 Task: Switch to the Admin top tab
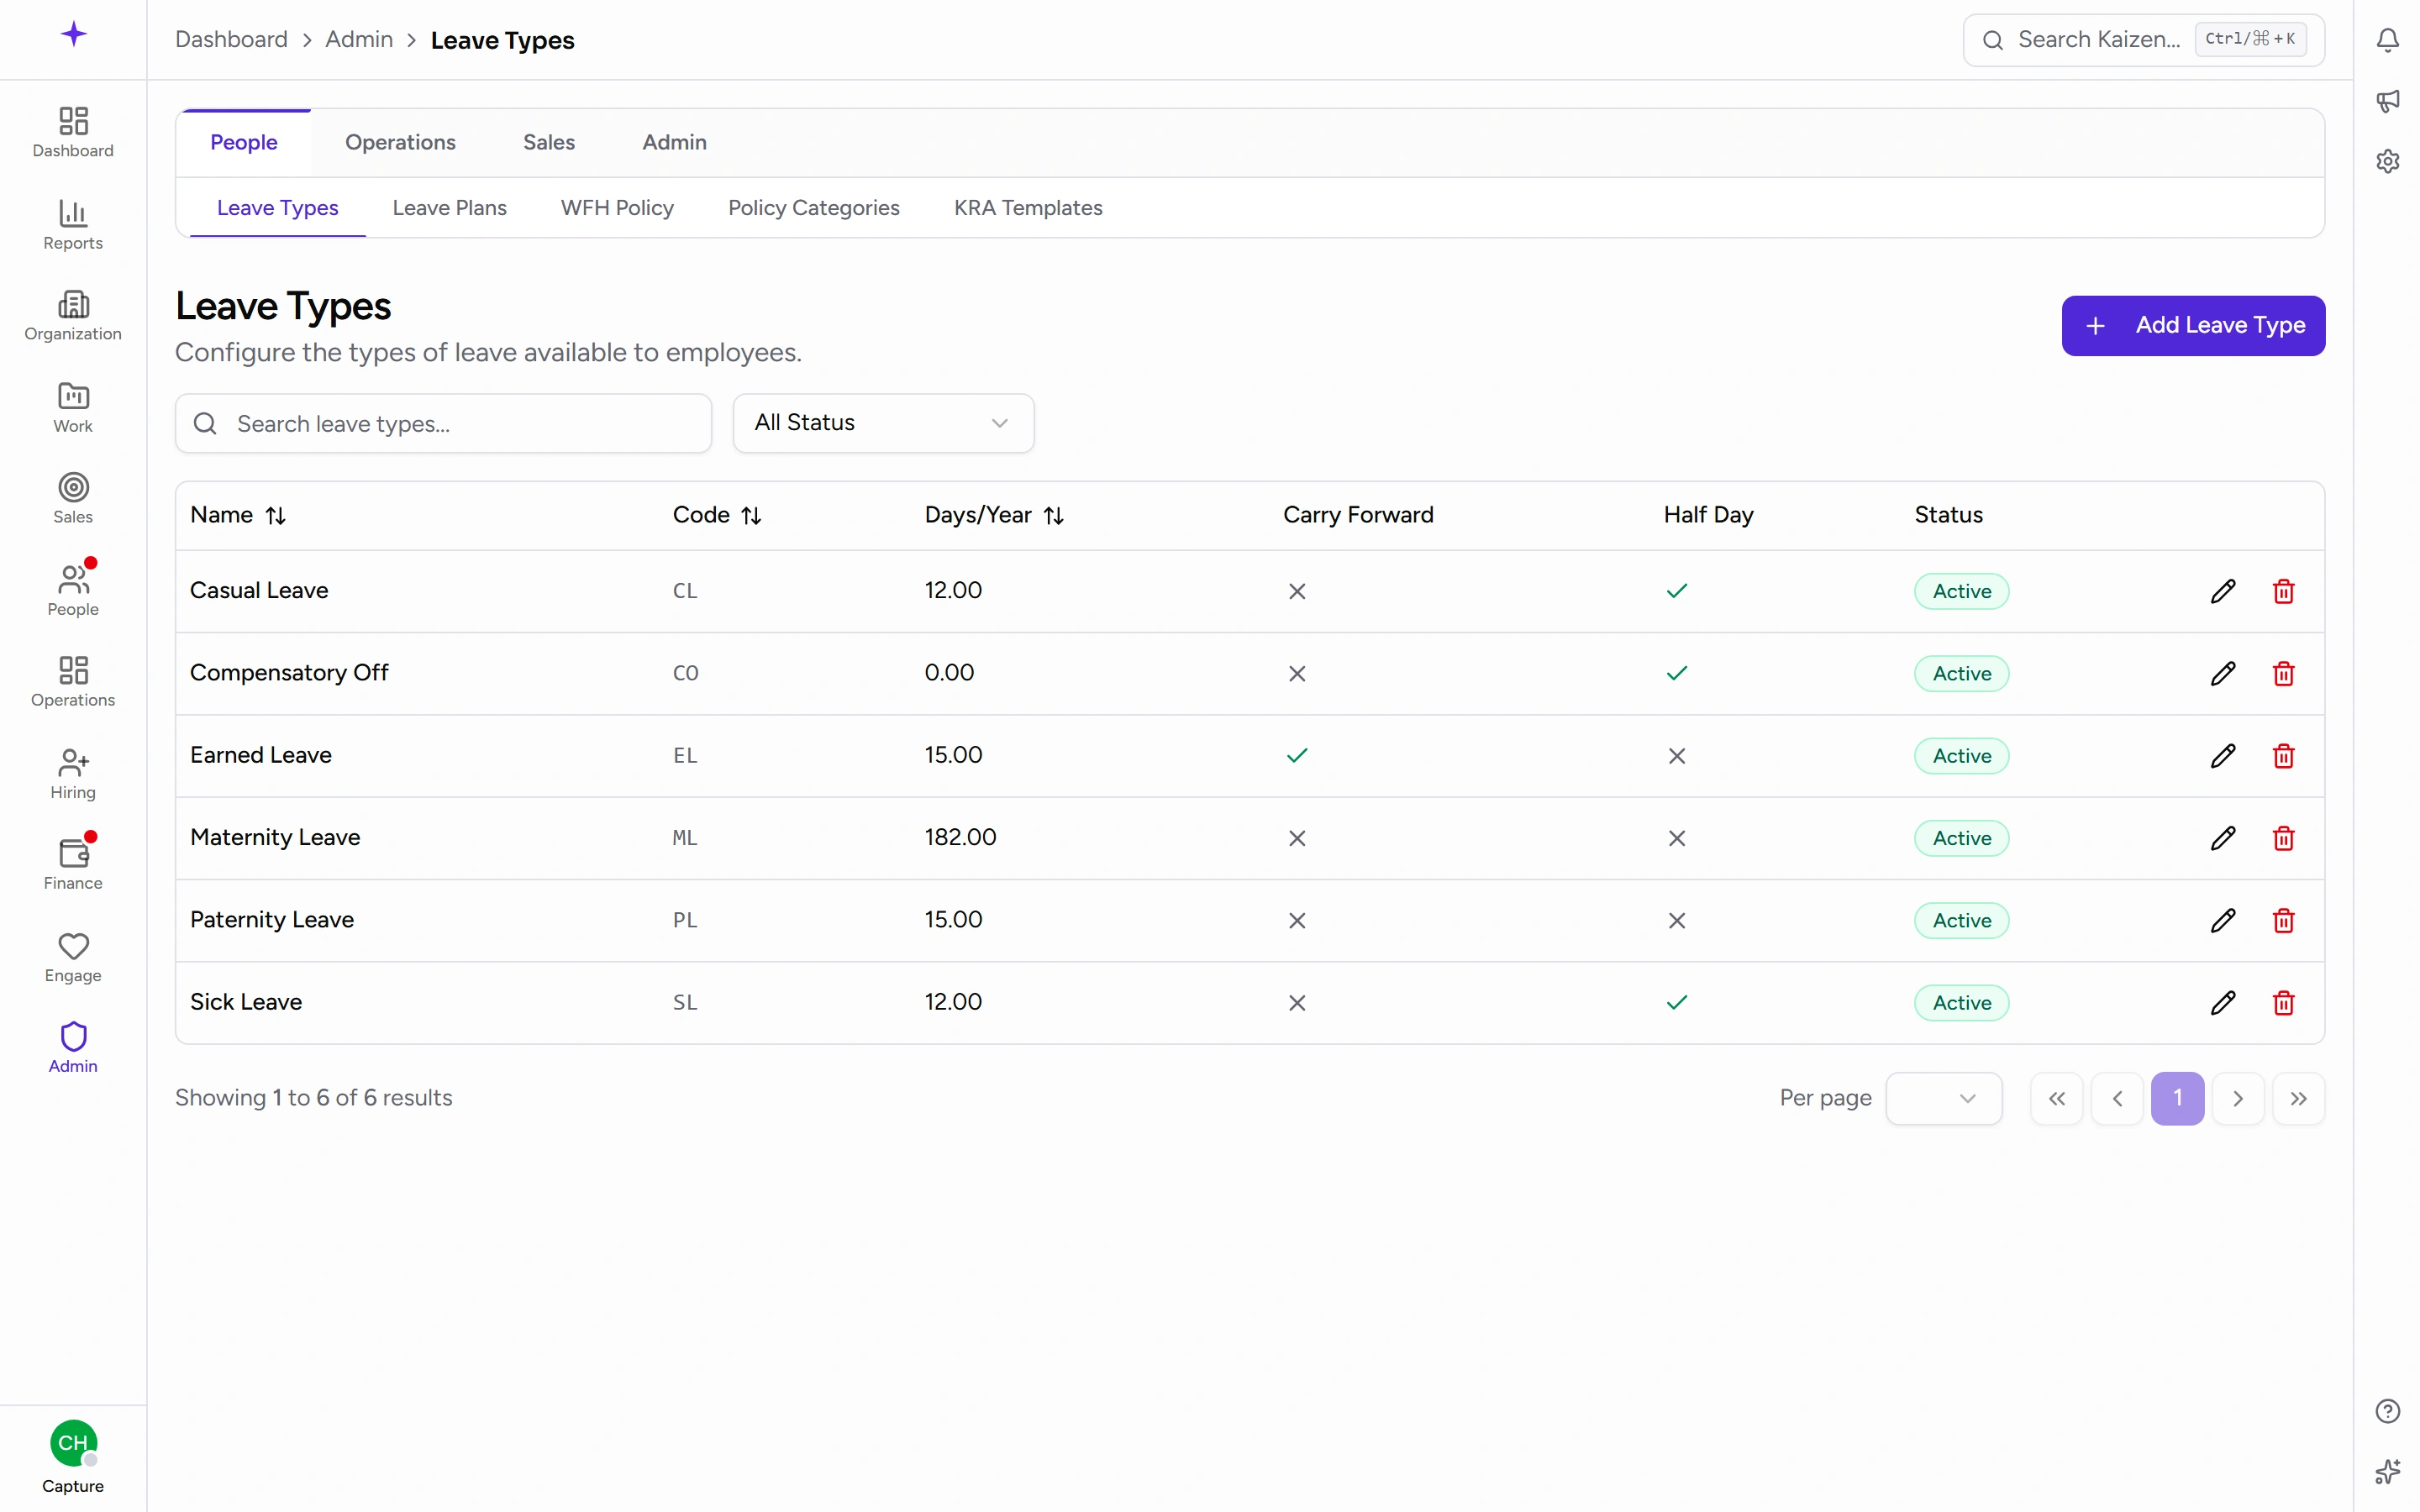coord(674,142)
